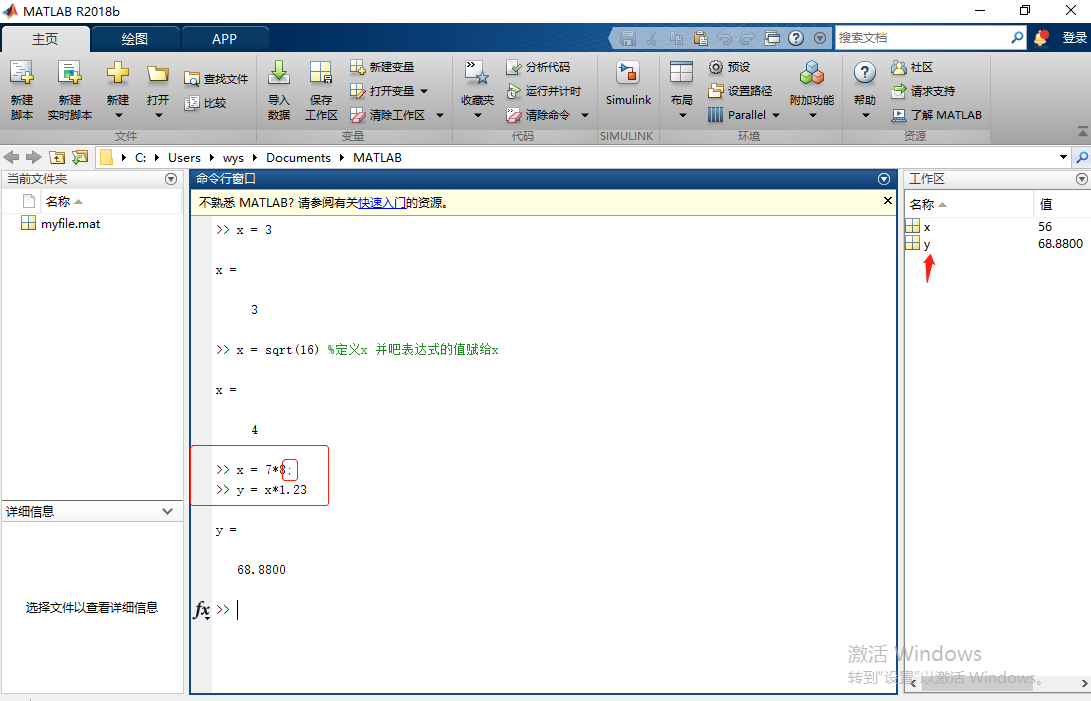Image resolution: width=1091 pixels, height=701 pixels.
Task: Collapse the 详细信息 details panel
Action: (x=167, y=511)
